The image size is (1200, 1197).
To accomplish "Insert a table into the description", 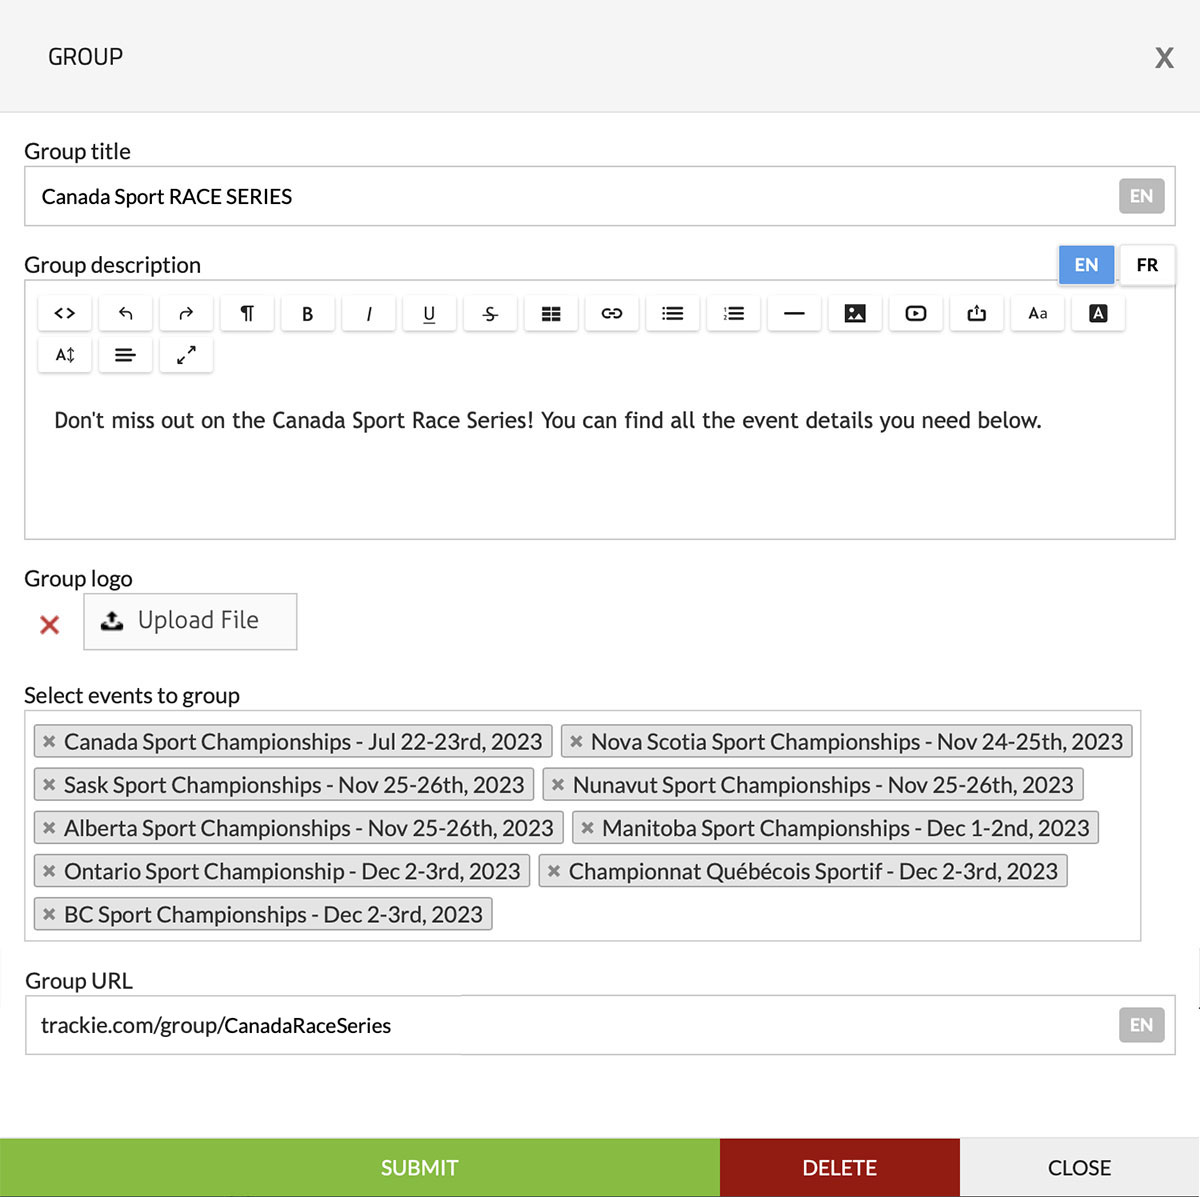I will point(551,314).
